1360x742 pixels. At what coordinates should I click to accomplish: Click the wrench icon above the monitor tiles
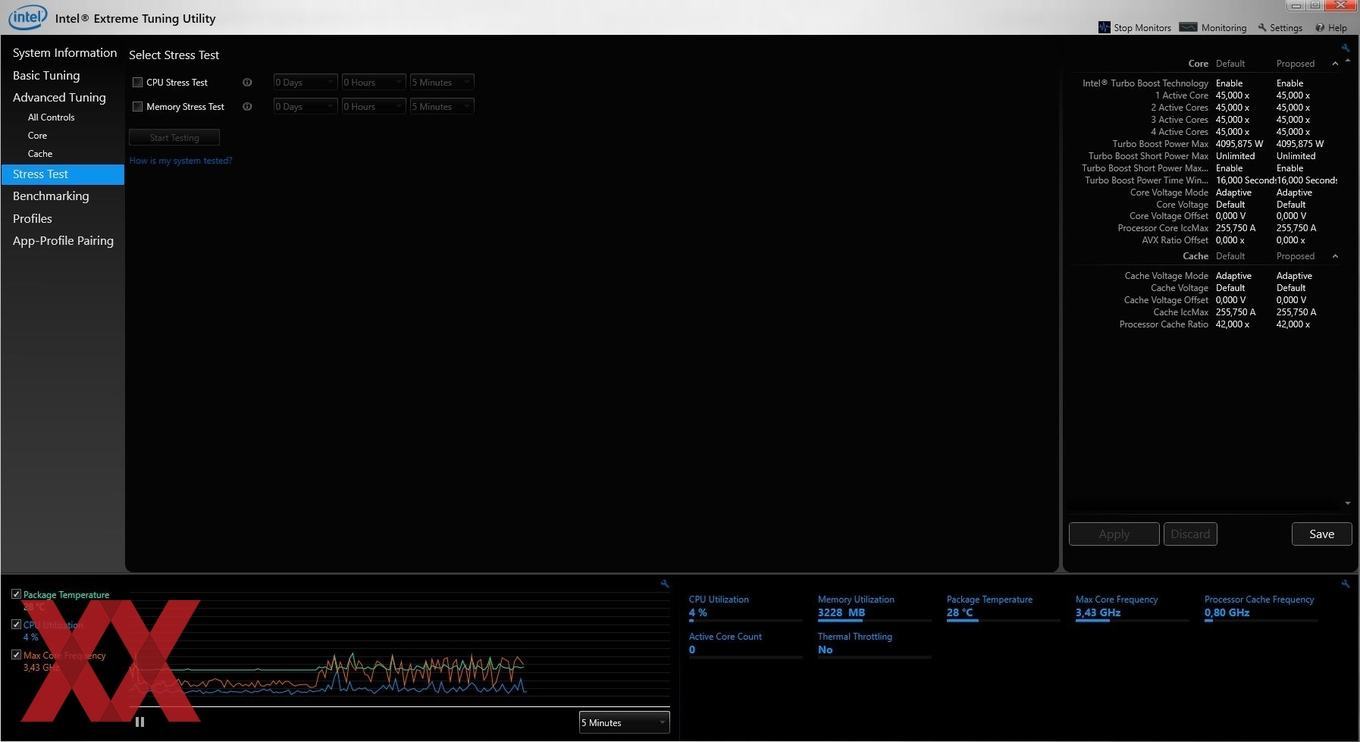pos(1345,584)
